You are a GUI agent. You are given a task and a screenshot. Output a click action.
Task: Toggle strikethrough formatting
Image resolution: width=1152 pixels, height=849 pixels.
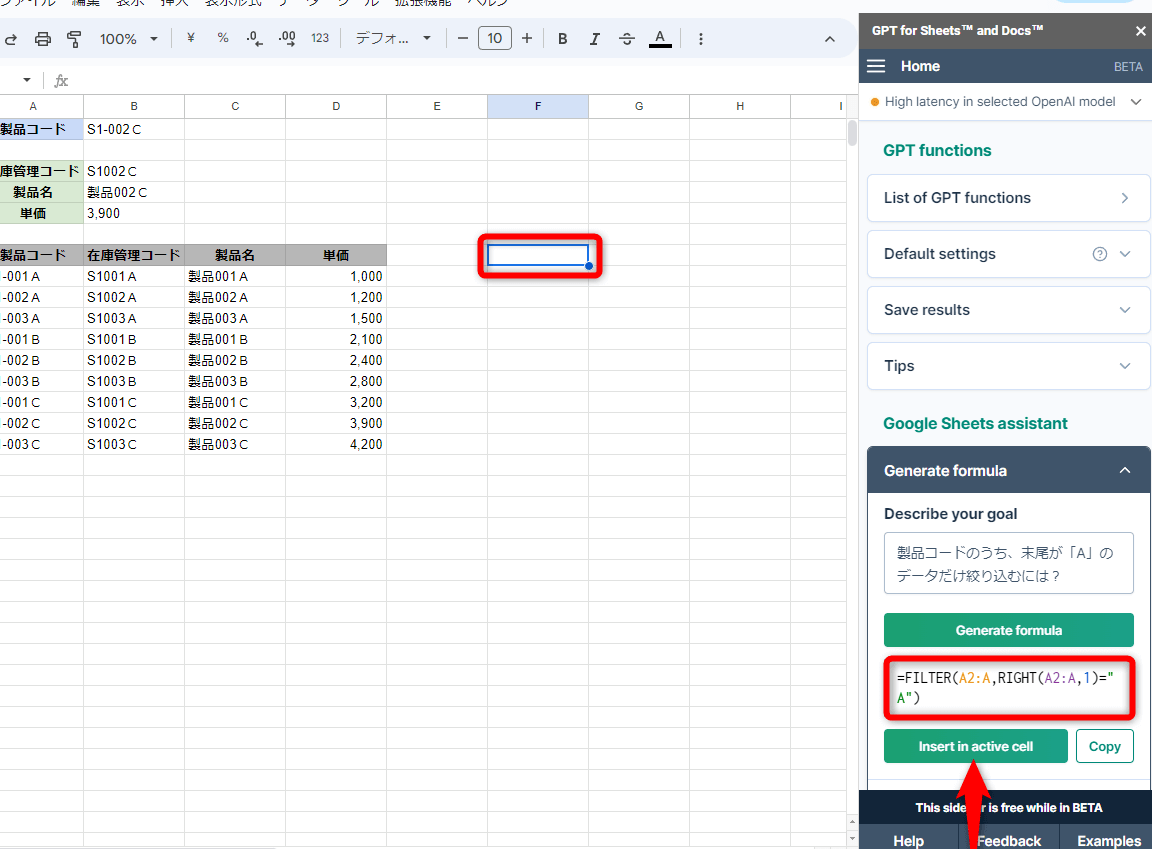[x=627, y=39]
